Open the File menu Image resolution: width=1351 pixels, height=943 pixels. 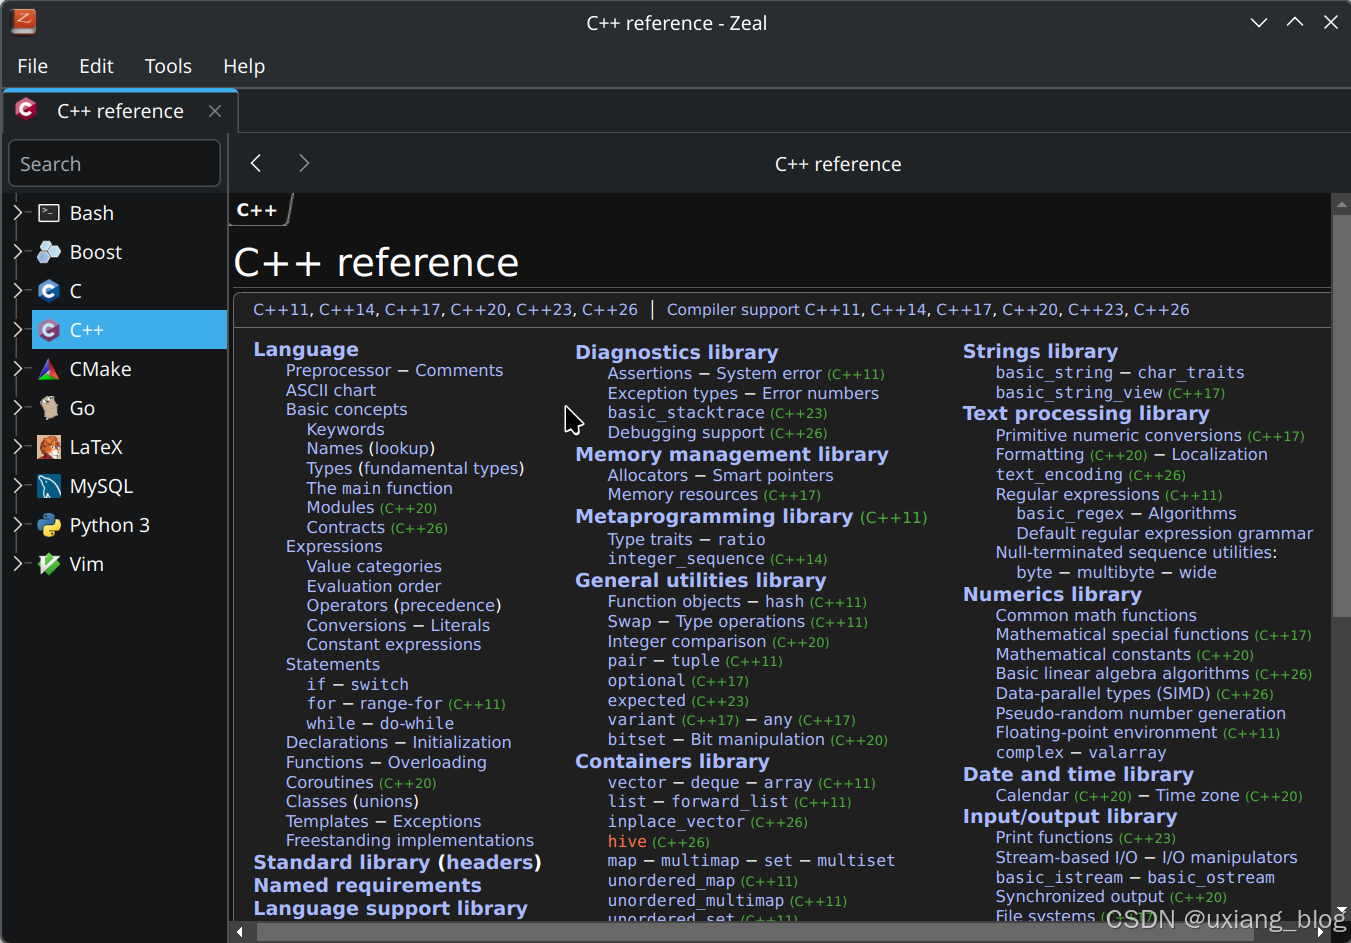(32, 66)
